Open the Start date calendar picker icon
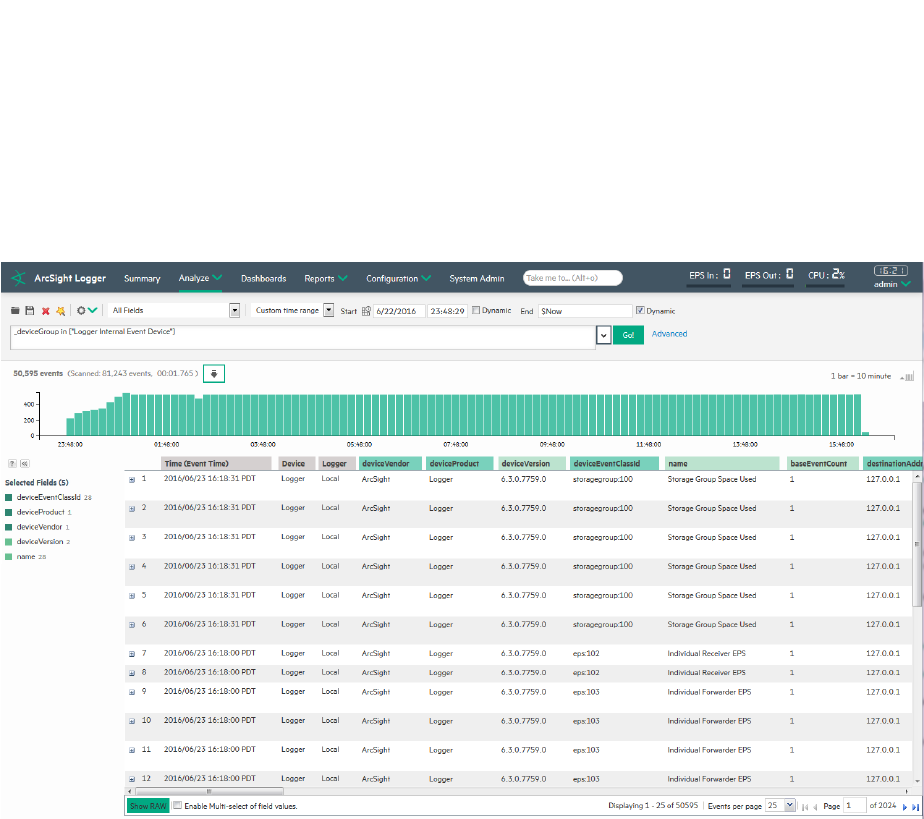This screenshot has width=924, height=819. pos(366,311)
